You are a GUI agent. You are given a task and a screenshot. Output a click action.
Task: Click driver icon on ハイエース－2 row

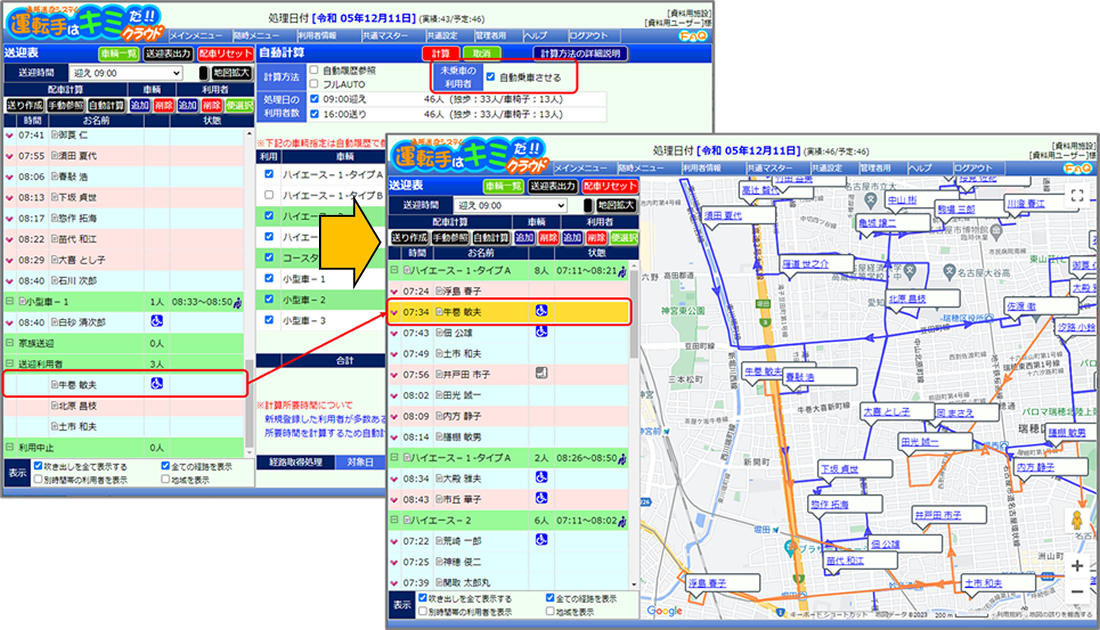point(622,521)
